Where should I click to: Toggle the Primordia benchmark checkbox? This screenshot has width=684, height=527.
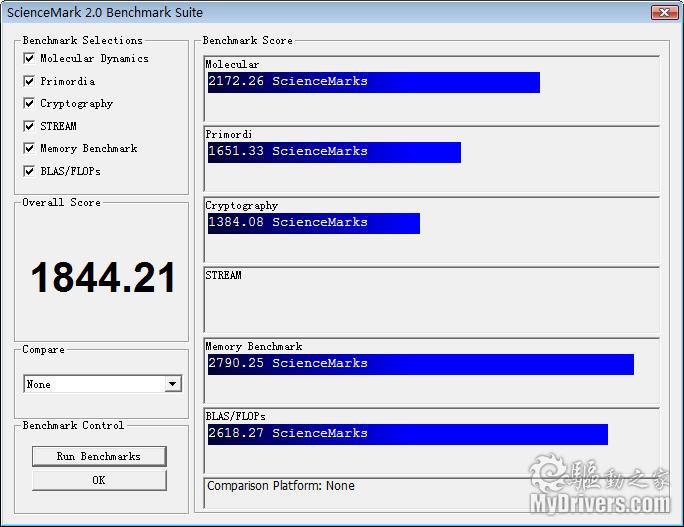point(30,81)
